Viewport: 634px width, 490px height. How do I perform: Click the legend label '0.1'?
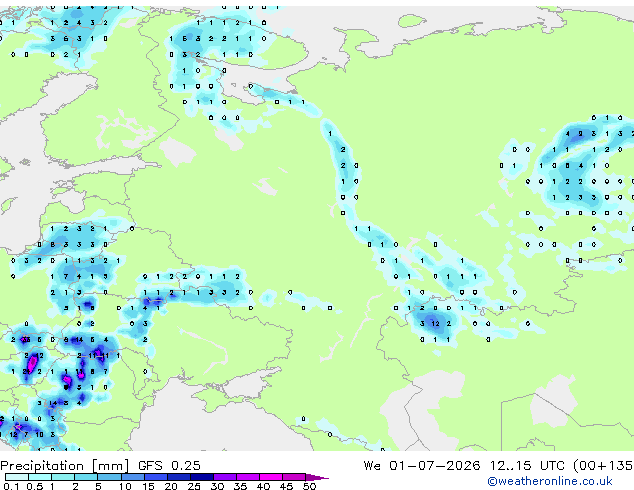[x=11, y=486]
